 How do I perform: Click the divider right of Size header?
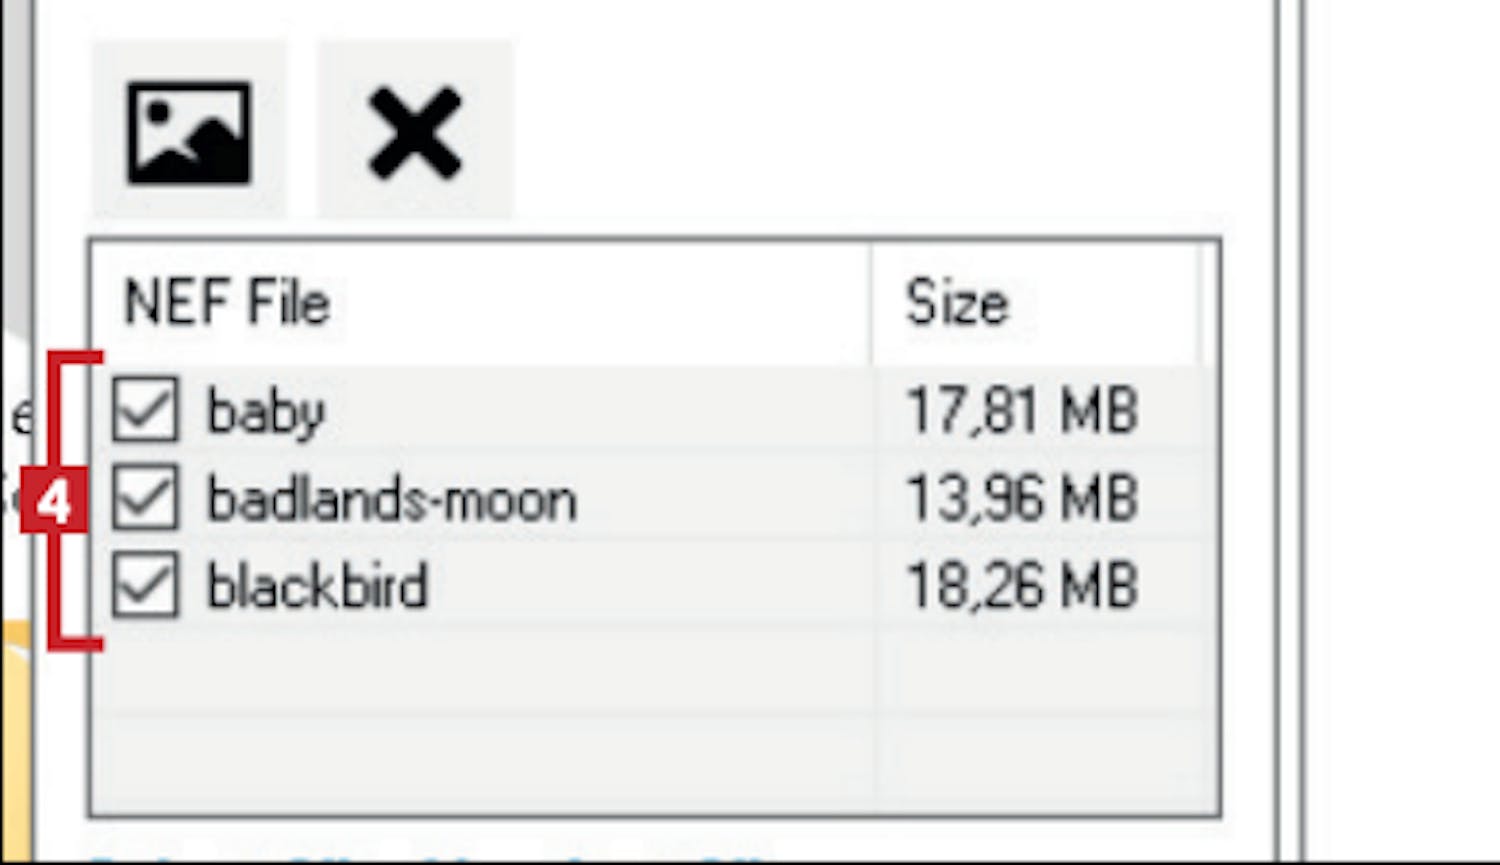pyautogui.click(x=1199, y=302)
